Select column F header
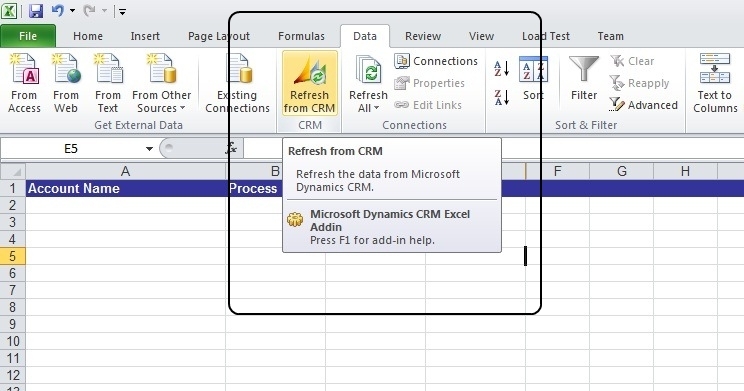This screenshot has width=744, height=391. [558, 171]
